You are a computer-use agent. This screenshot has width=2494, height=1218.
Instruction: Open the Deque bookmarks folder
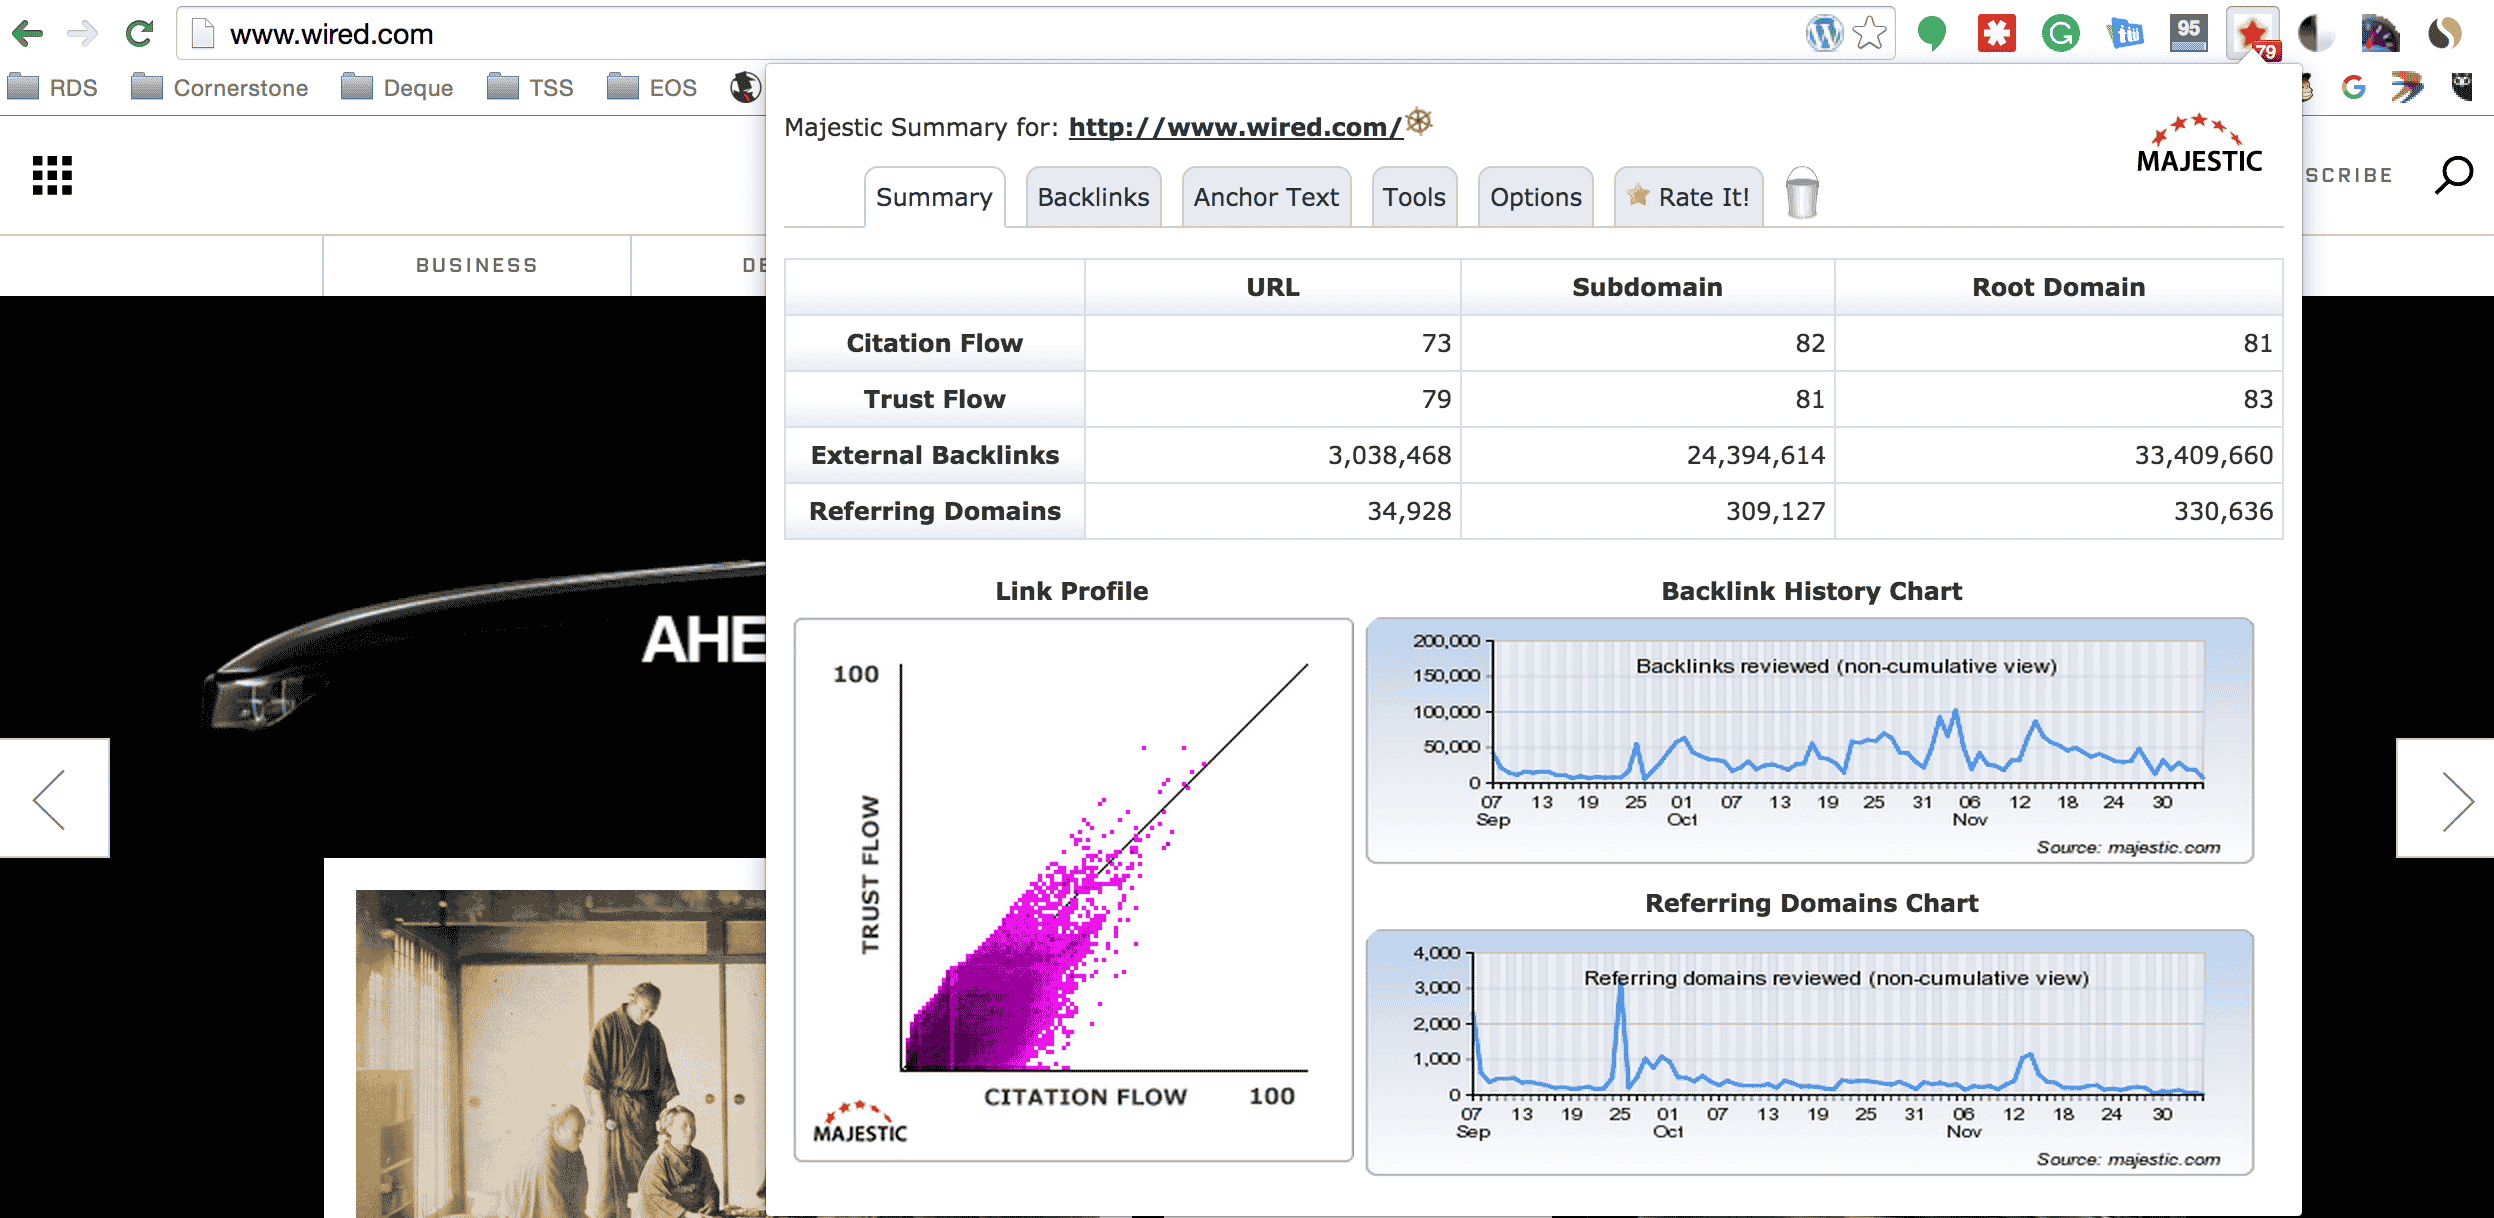[397, 88]
